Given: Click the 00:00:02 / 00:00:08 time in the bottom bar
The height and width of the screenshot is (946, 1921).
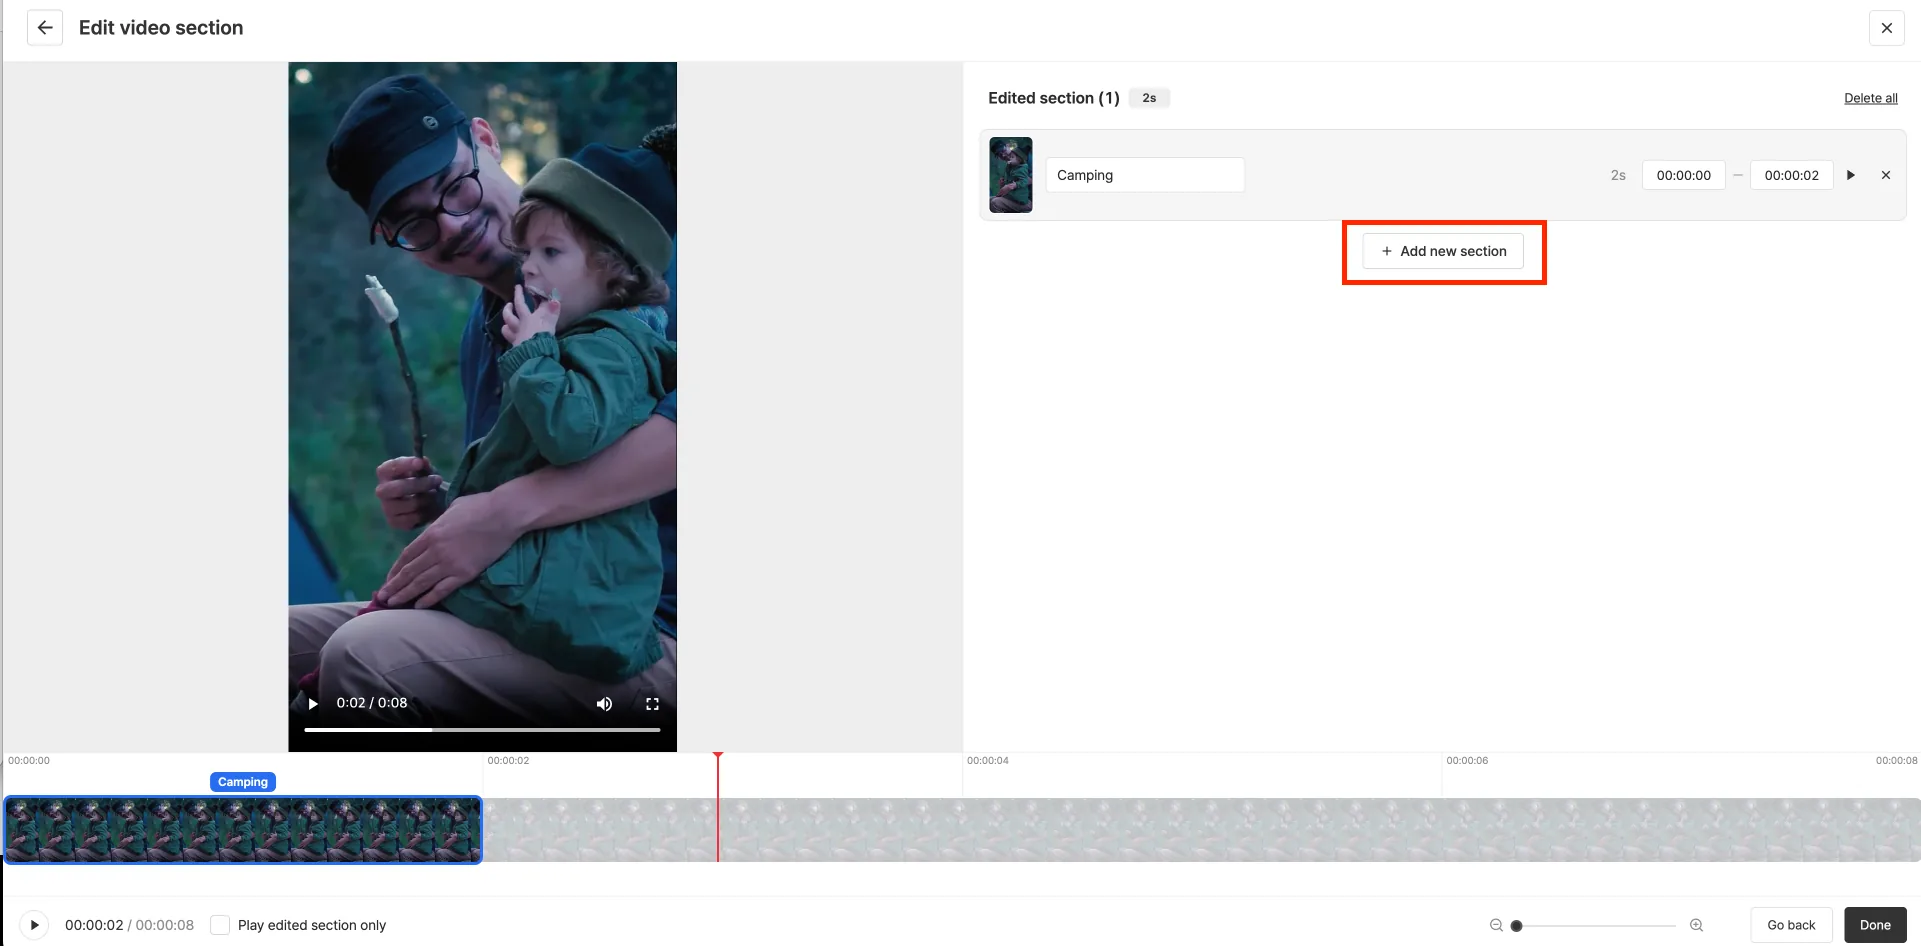Looking at the screenshot, I should point(130,925).
